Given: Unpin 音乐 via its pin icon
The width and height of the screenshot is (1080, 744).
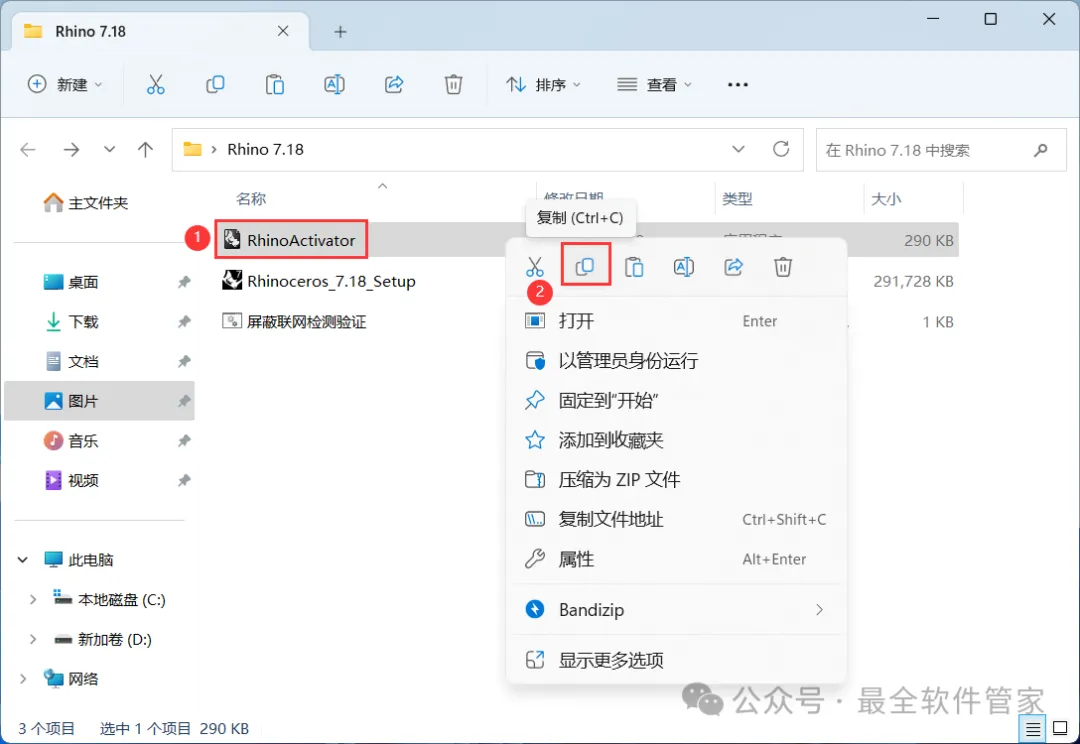Looking at the screenshot, I should click(x=184, y=441).
